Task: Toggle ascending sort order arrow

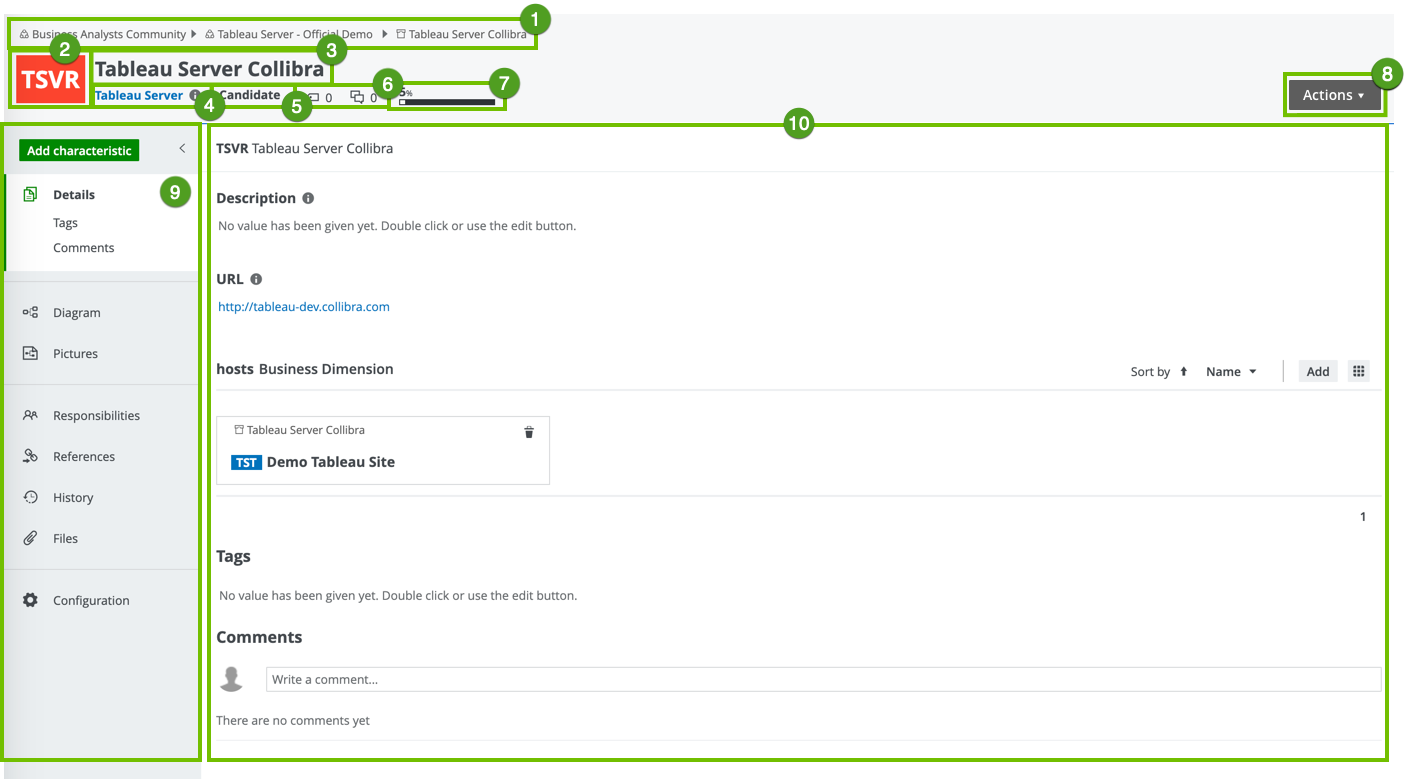Action: [1183, 371]
